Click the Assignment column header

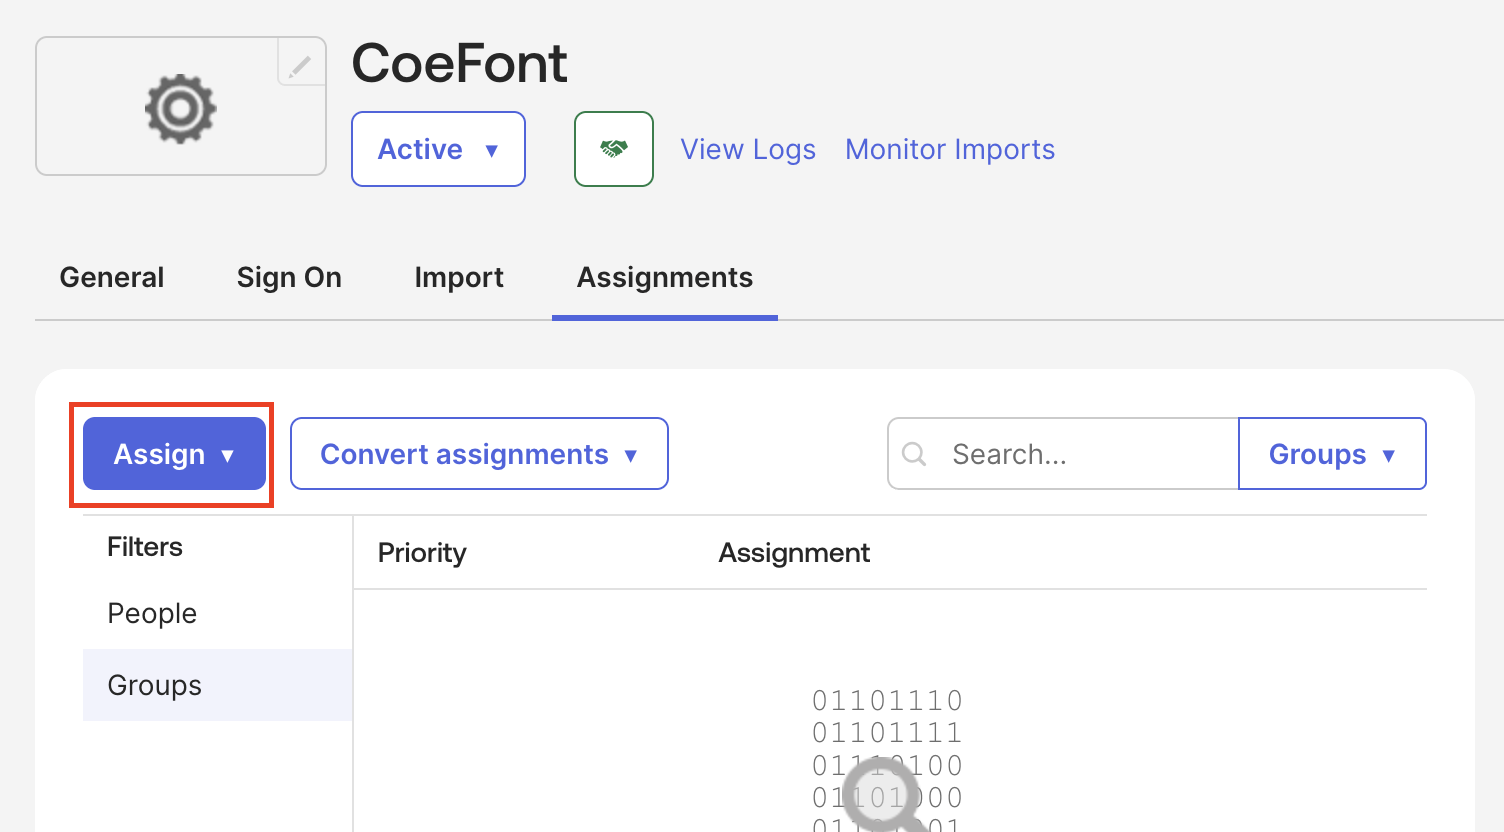[x=794, y=553]
